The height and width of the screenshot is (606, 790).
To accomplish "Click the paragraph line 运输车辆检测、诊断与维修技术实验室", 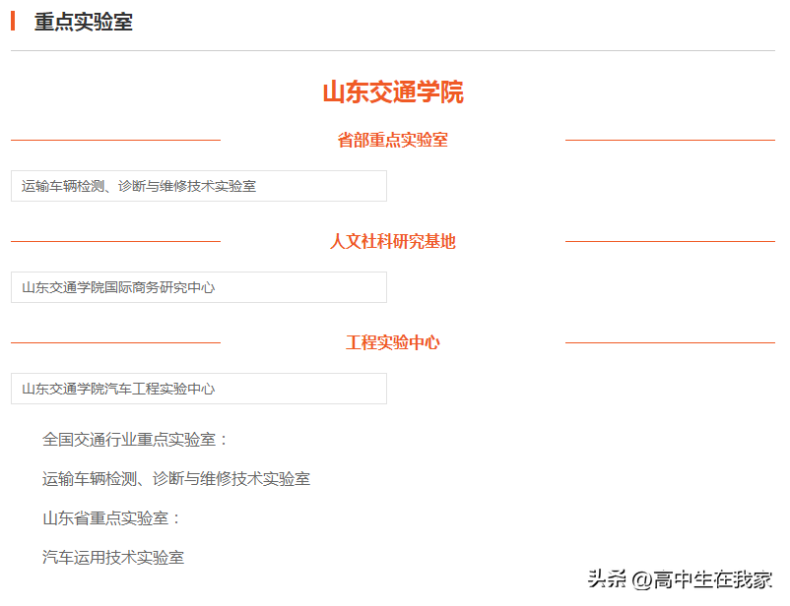I will click(x=176, y=479).
